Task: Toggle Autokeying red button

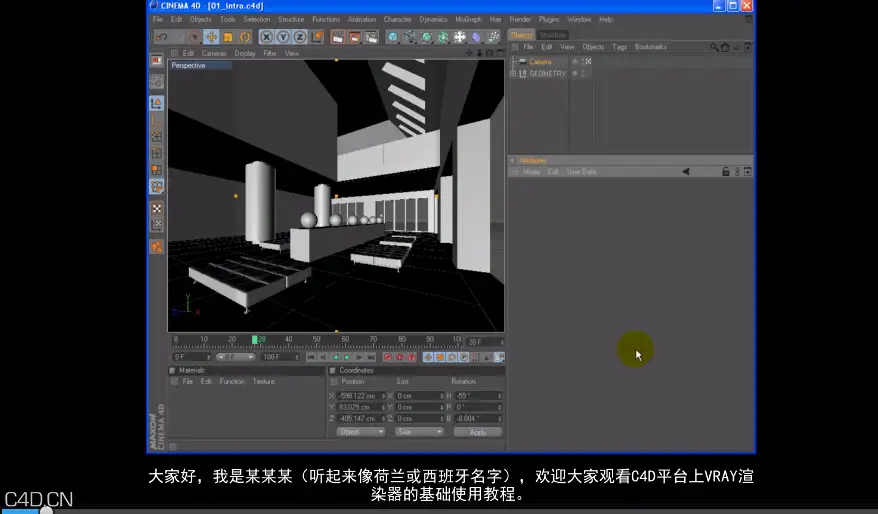Action: tap(399, 357)
